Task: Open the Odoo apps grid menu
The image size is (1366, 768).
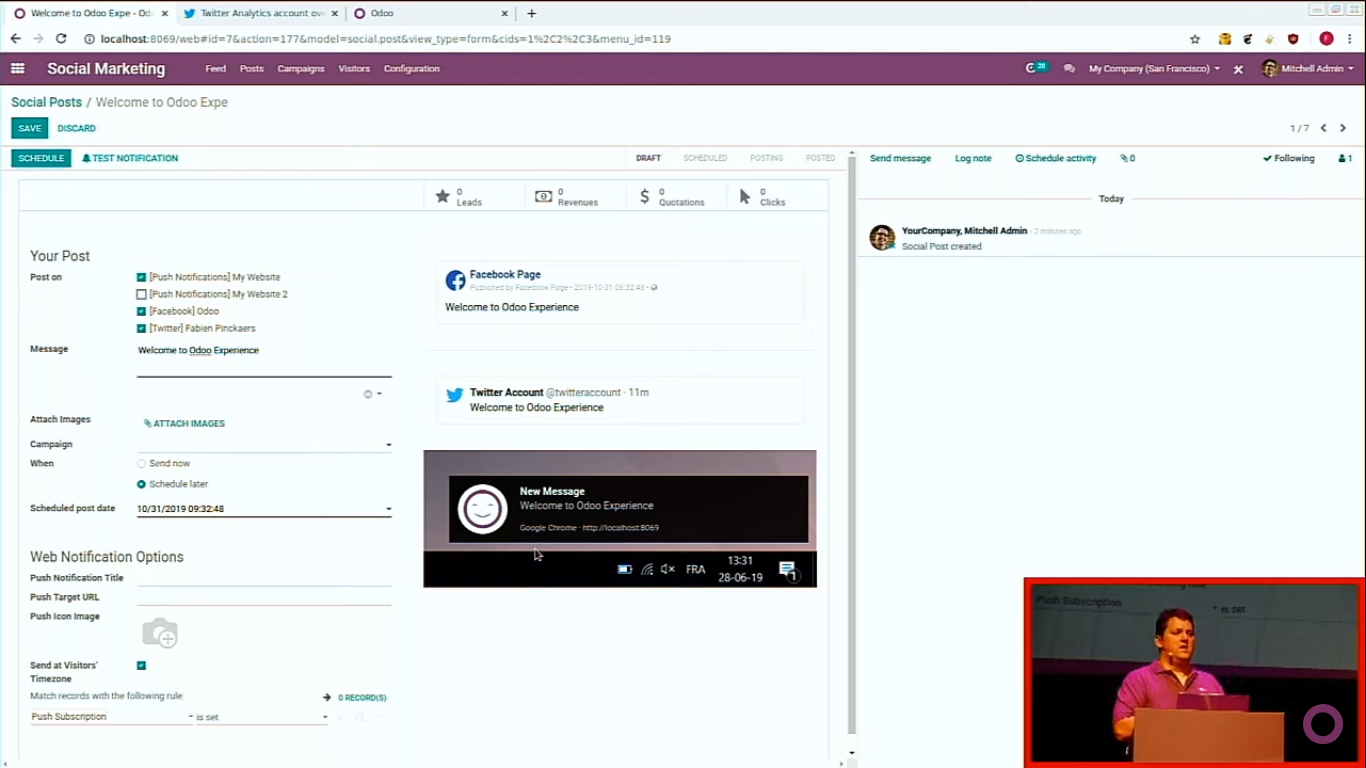Action: [17, 69]
